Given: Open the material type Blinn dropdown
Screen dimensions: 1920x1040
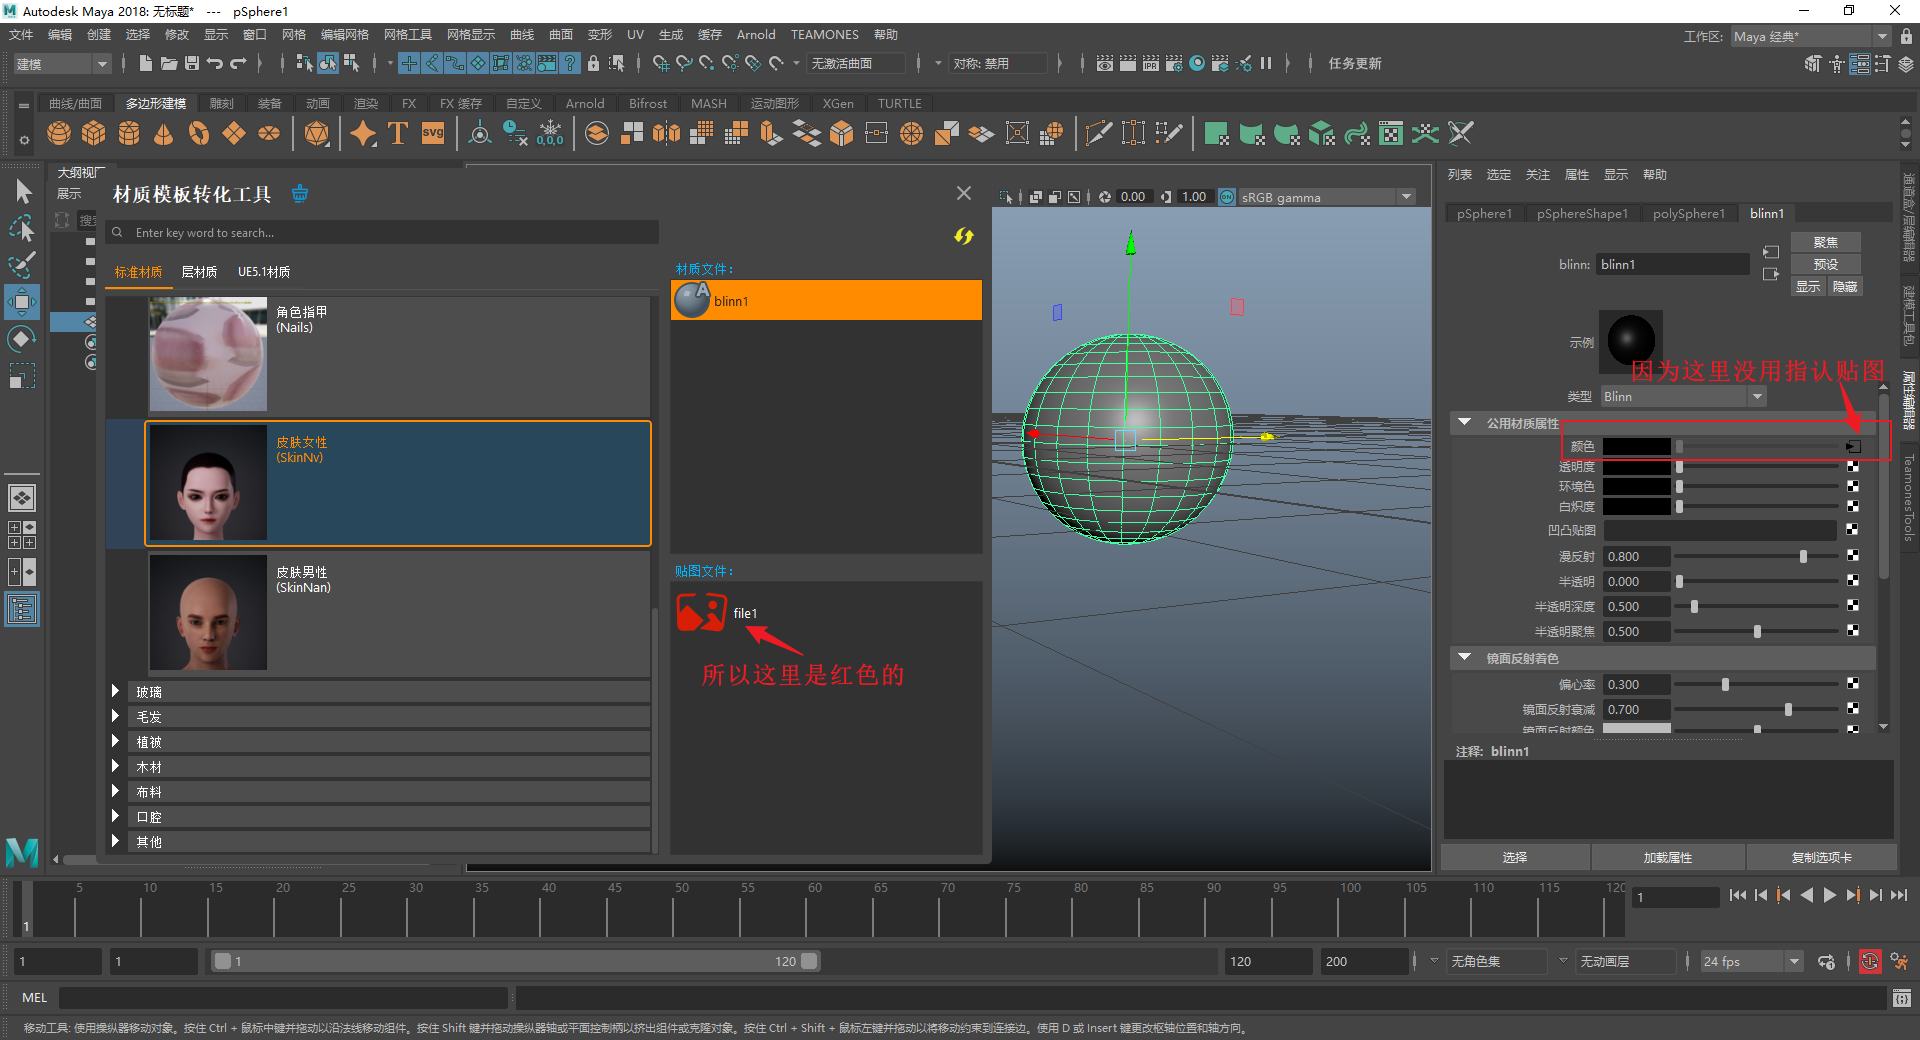Looking at the screenshot, I should pos(1684,397).
